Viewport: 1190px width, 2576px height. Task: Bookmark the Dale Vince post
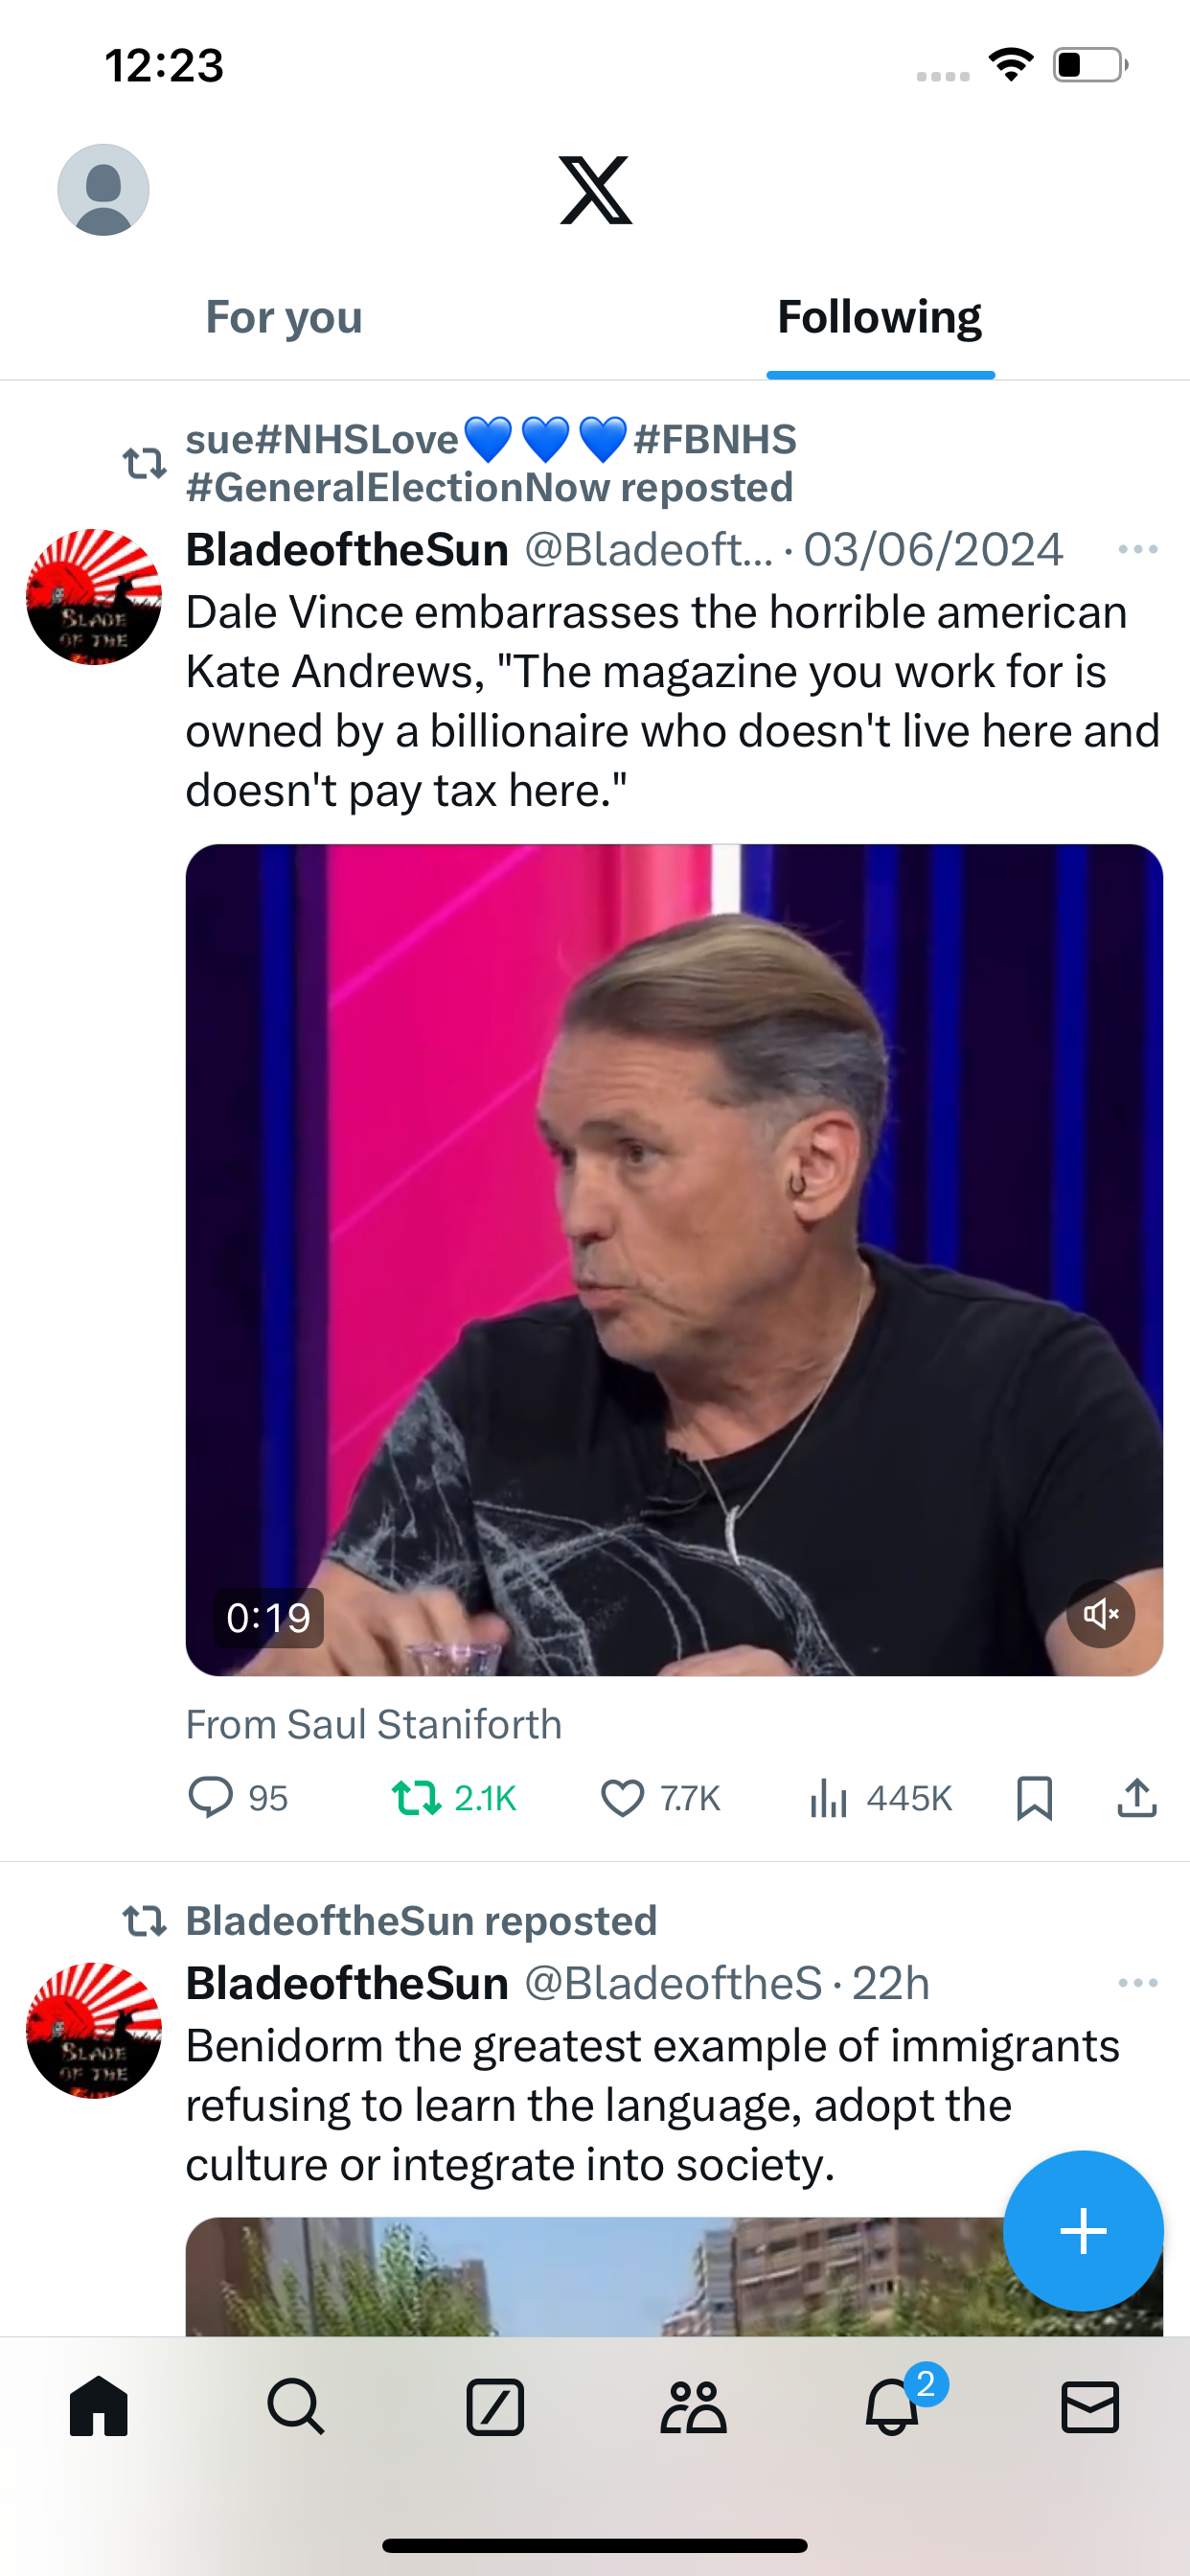pyautogui.click(x=1034, y=1798)
